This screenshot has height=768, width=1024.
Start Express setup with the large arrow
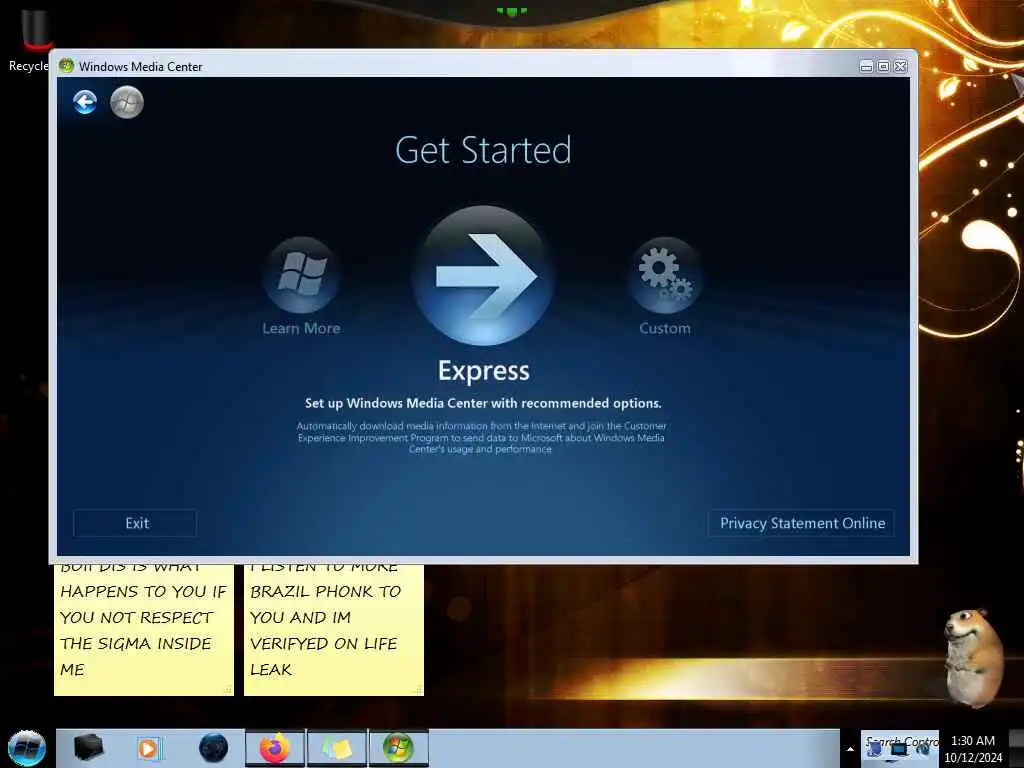pos(484,276)
